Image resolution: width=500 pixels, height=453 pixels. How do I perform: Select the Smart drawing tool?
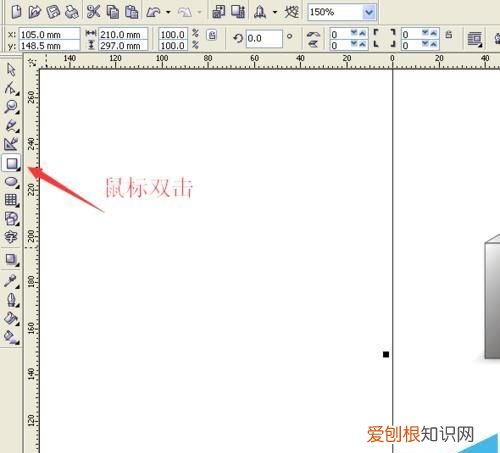(x=11, y=144)
